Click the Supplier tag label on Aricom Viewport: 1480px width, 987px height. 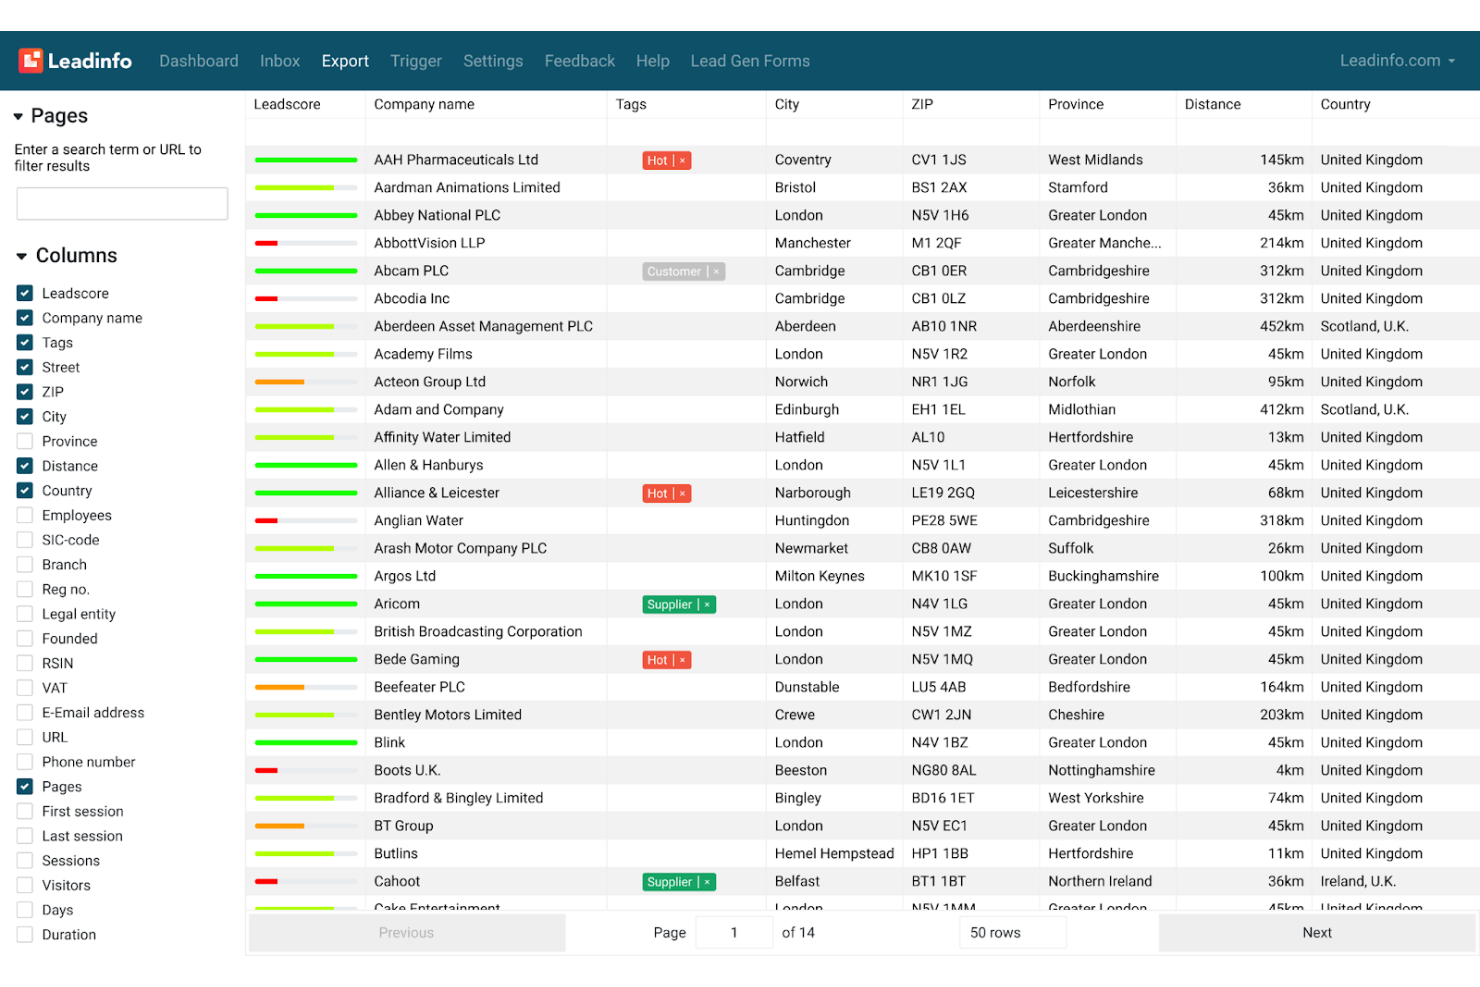(x=669, y=604)
